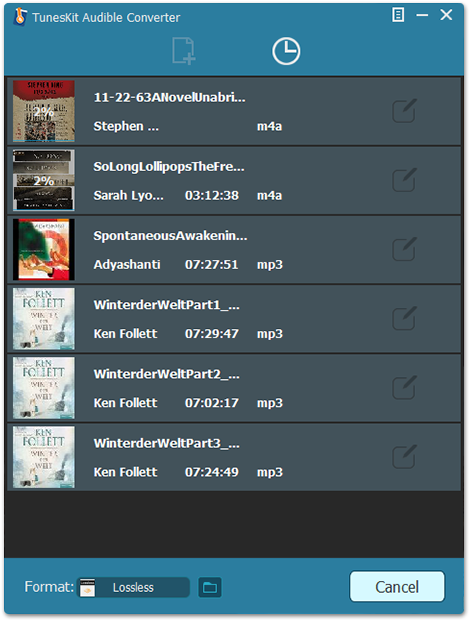This screenshot has width=469, height=620.
Task: Click the add files icon
Action: [183, 51]
